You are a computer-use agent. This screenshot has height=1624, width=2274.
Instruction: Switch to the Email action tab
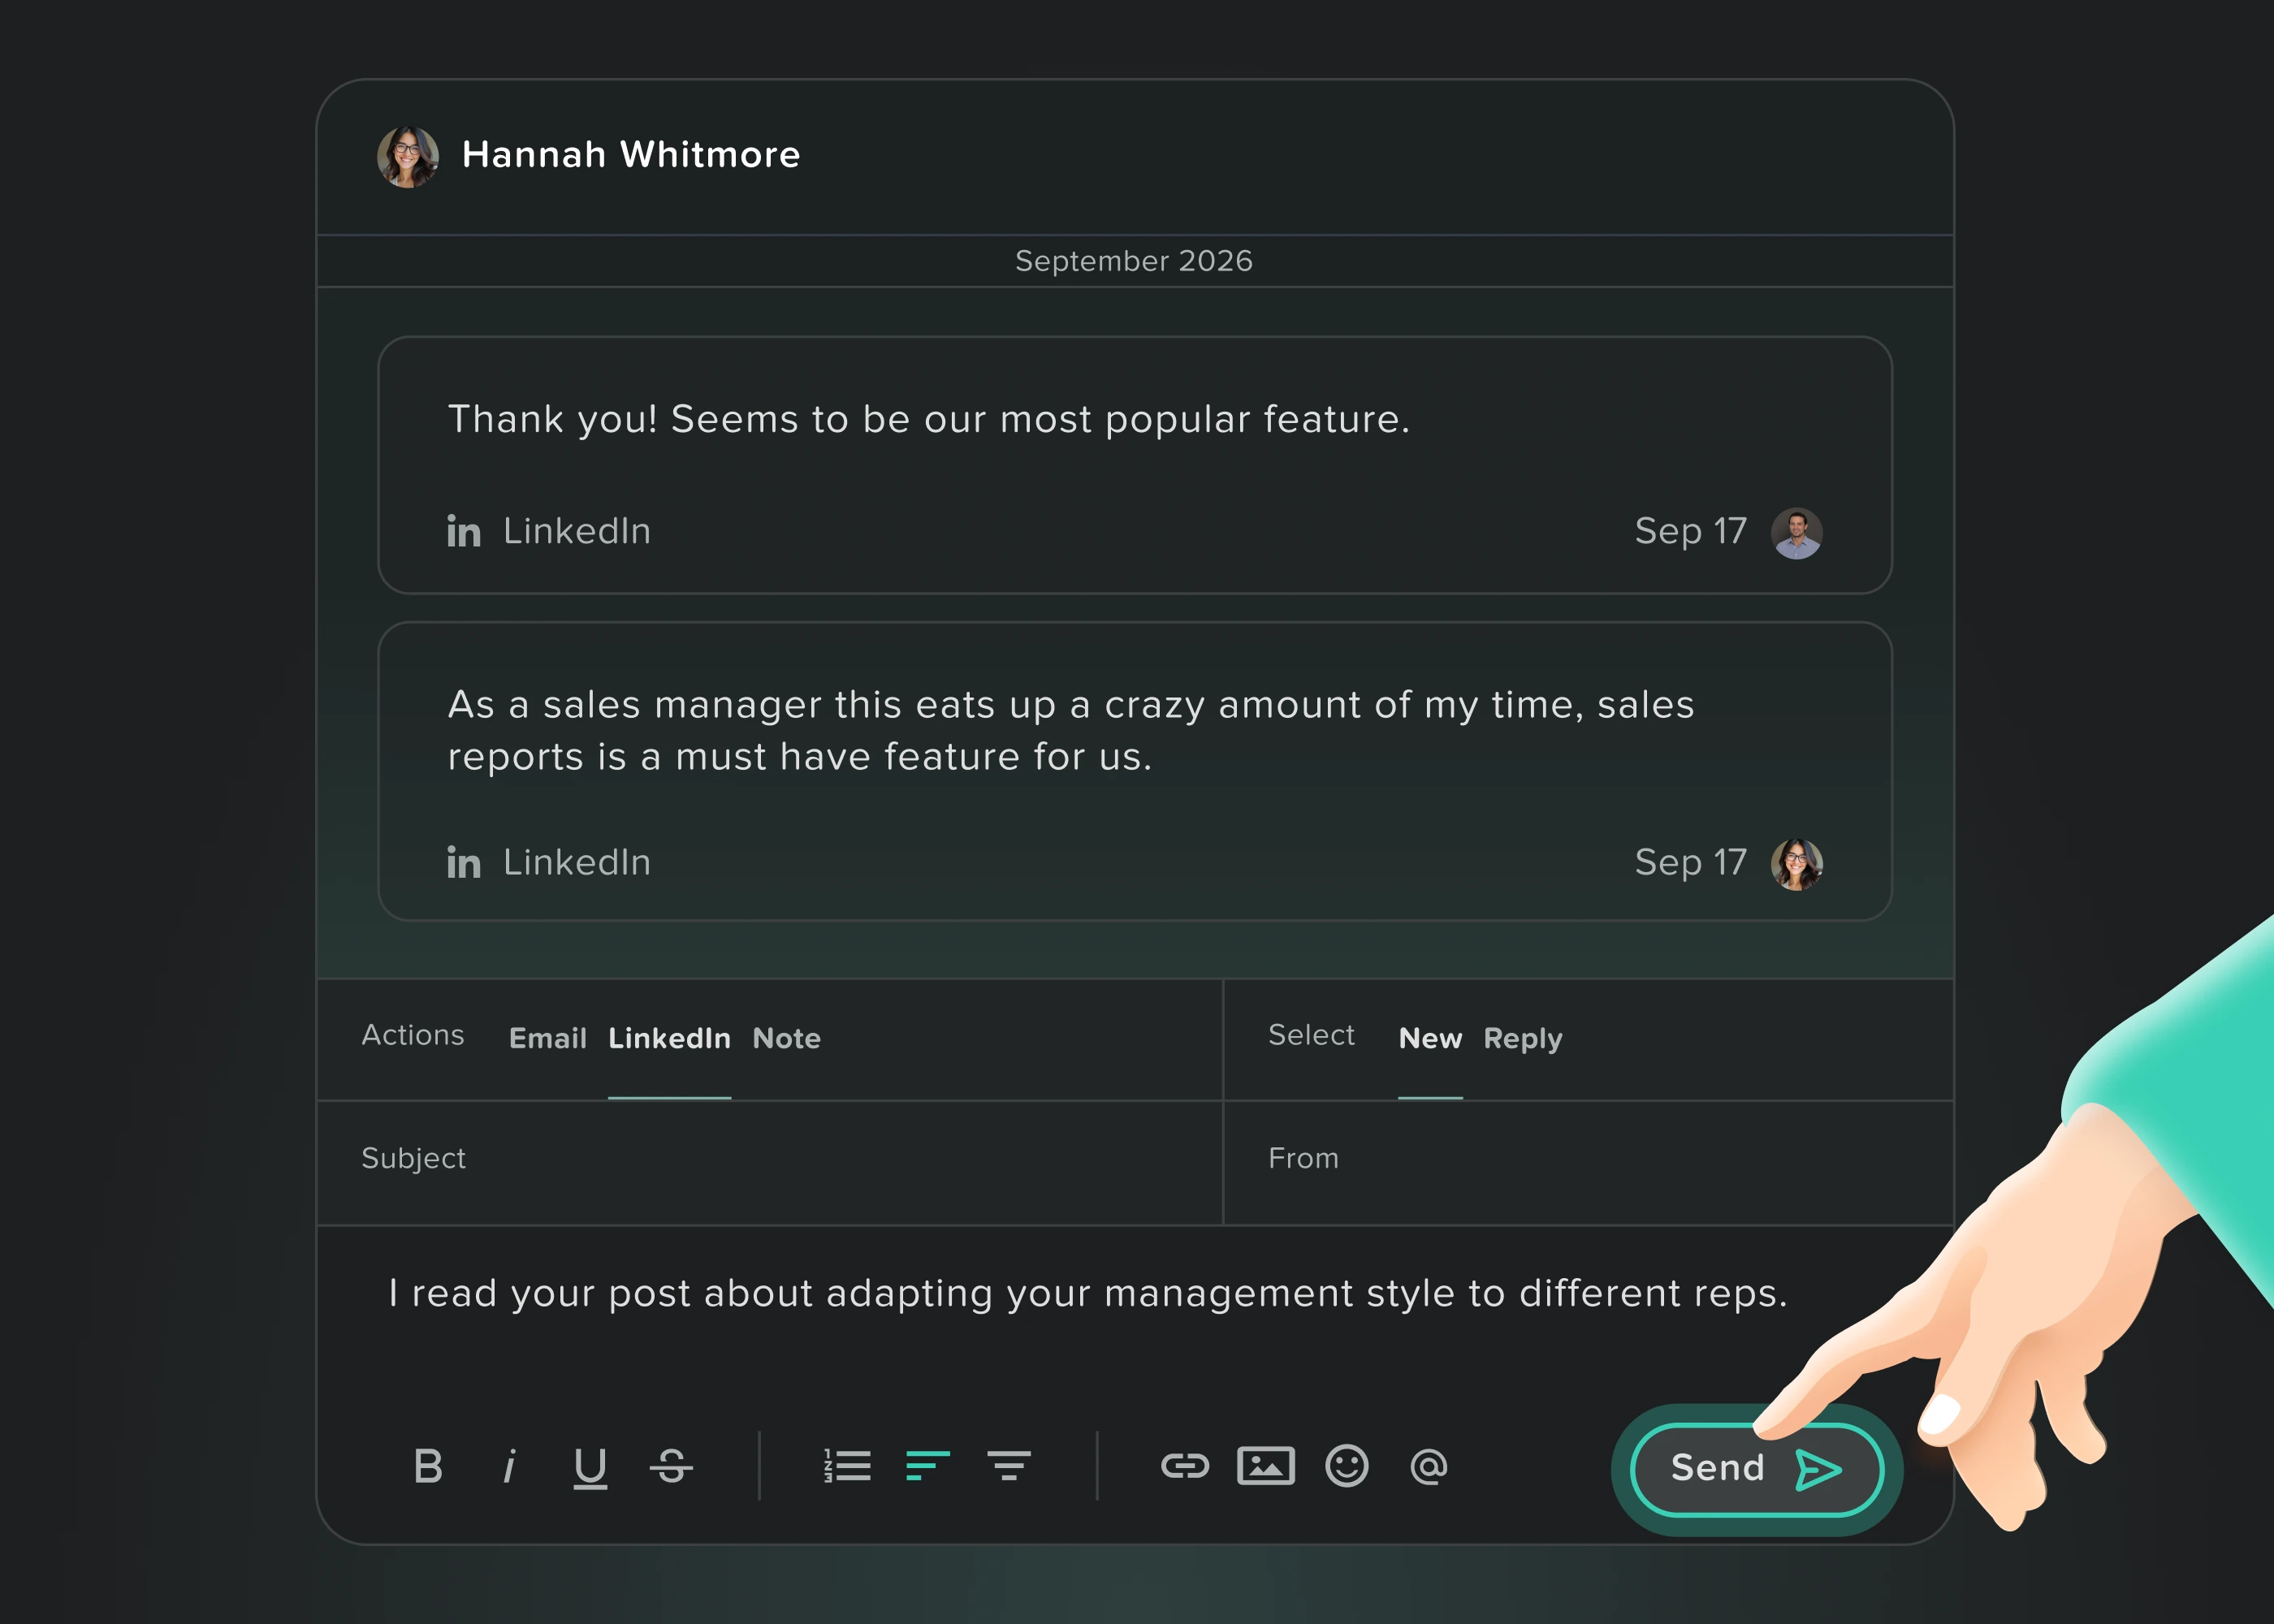(547, 1038)
